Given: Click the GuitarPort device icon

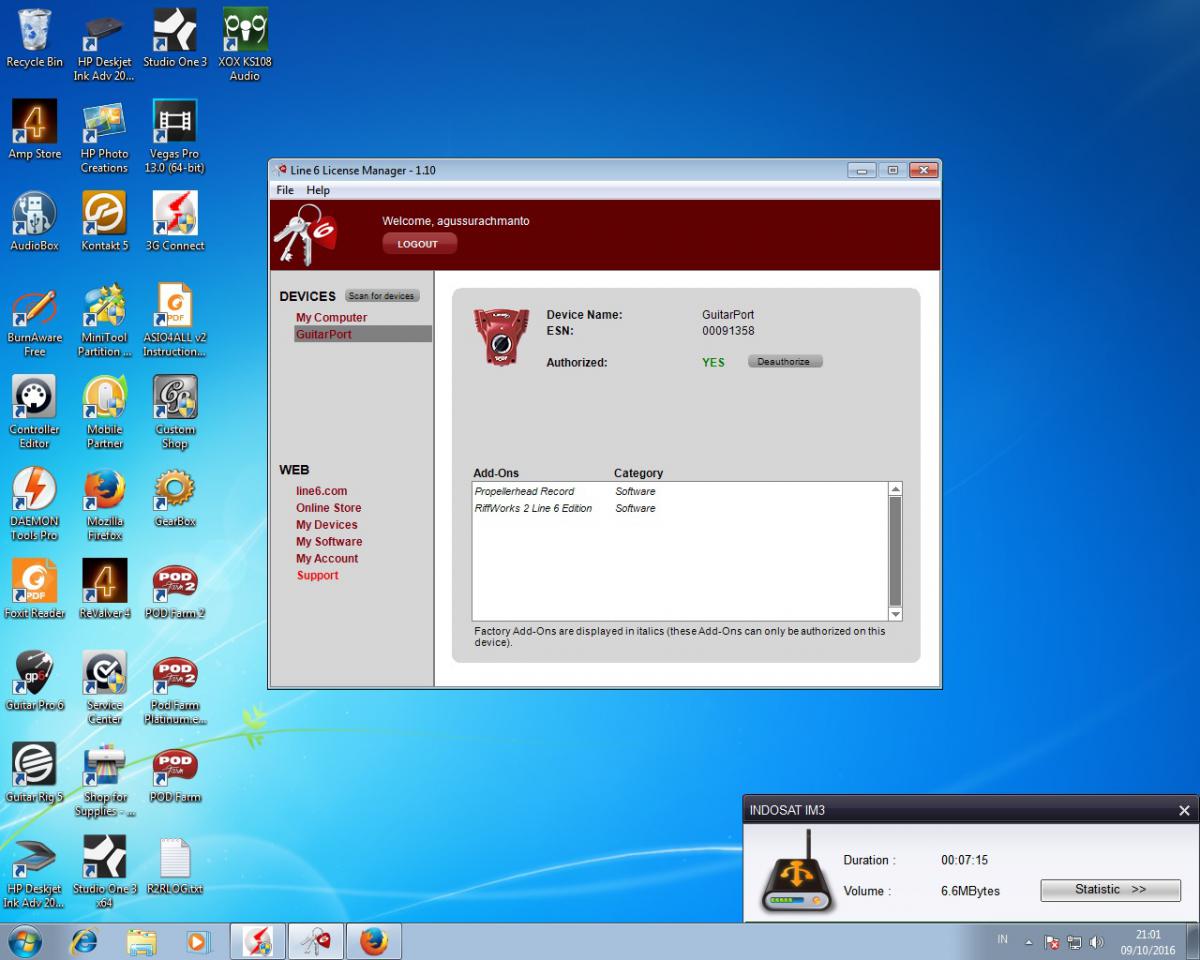Looking at the screenshot, I should click(x=501, y=337).
